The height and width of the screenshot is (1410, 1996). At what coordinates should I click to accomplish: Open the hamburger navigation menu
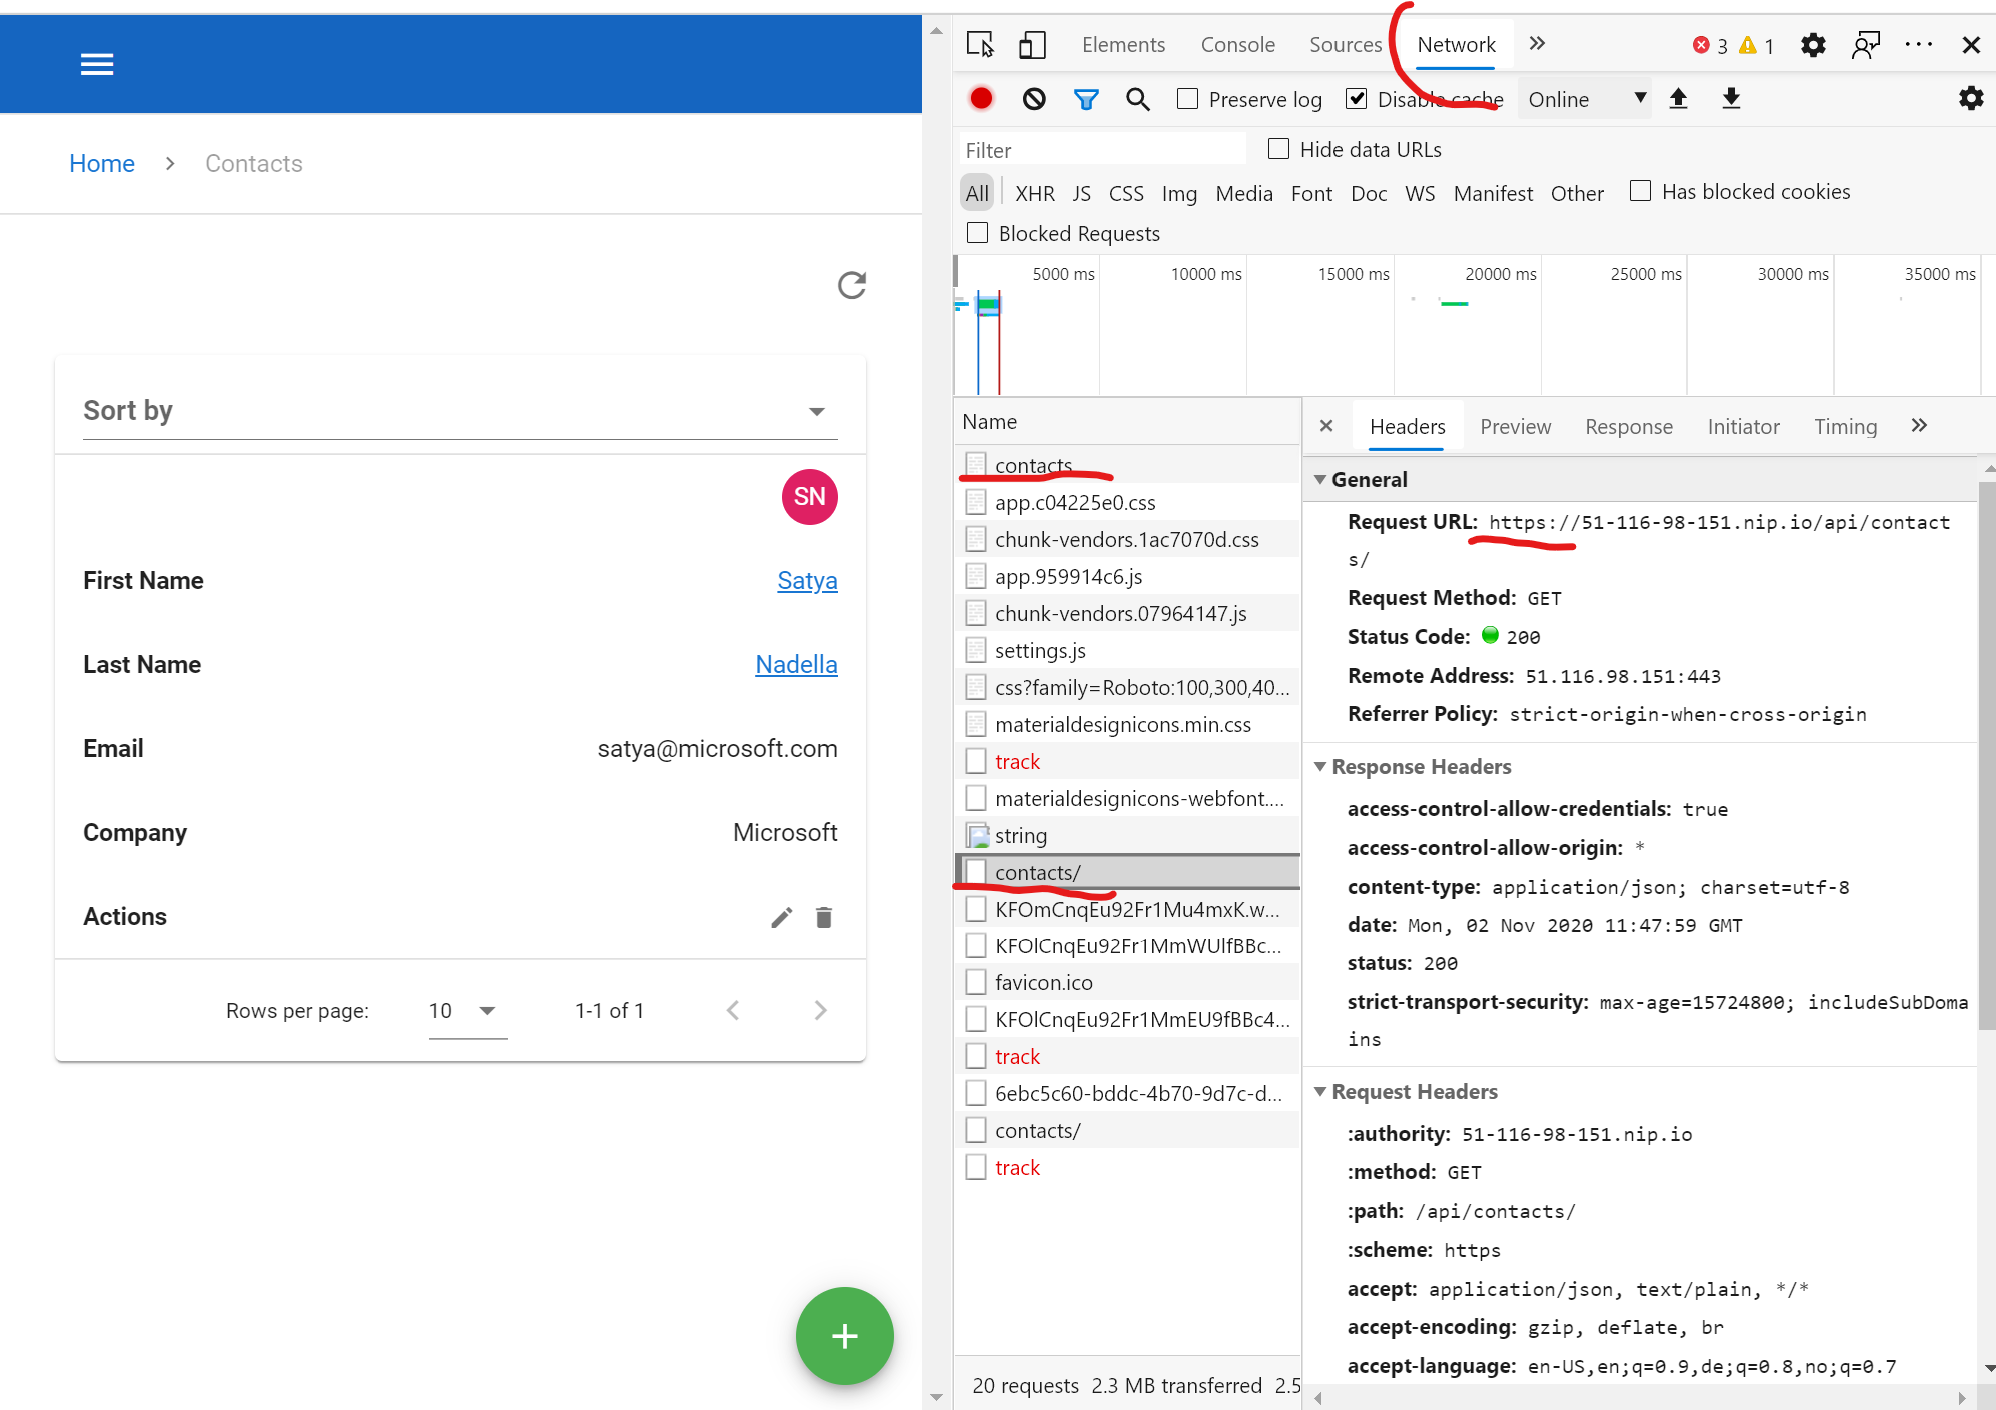tap(97, 64)
